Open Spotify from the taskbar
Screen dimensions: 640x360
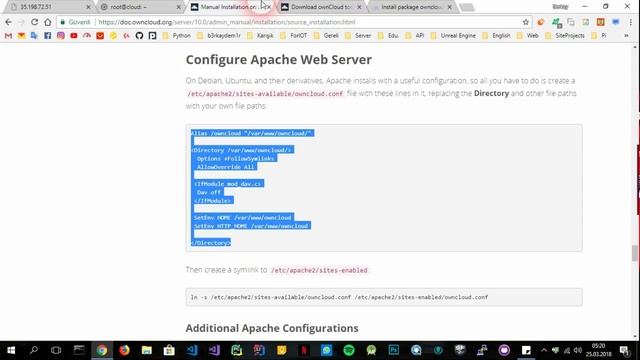point(349,350)
